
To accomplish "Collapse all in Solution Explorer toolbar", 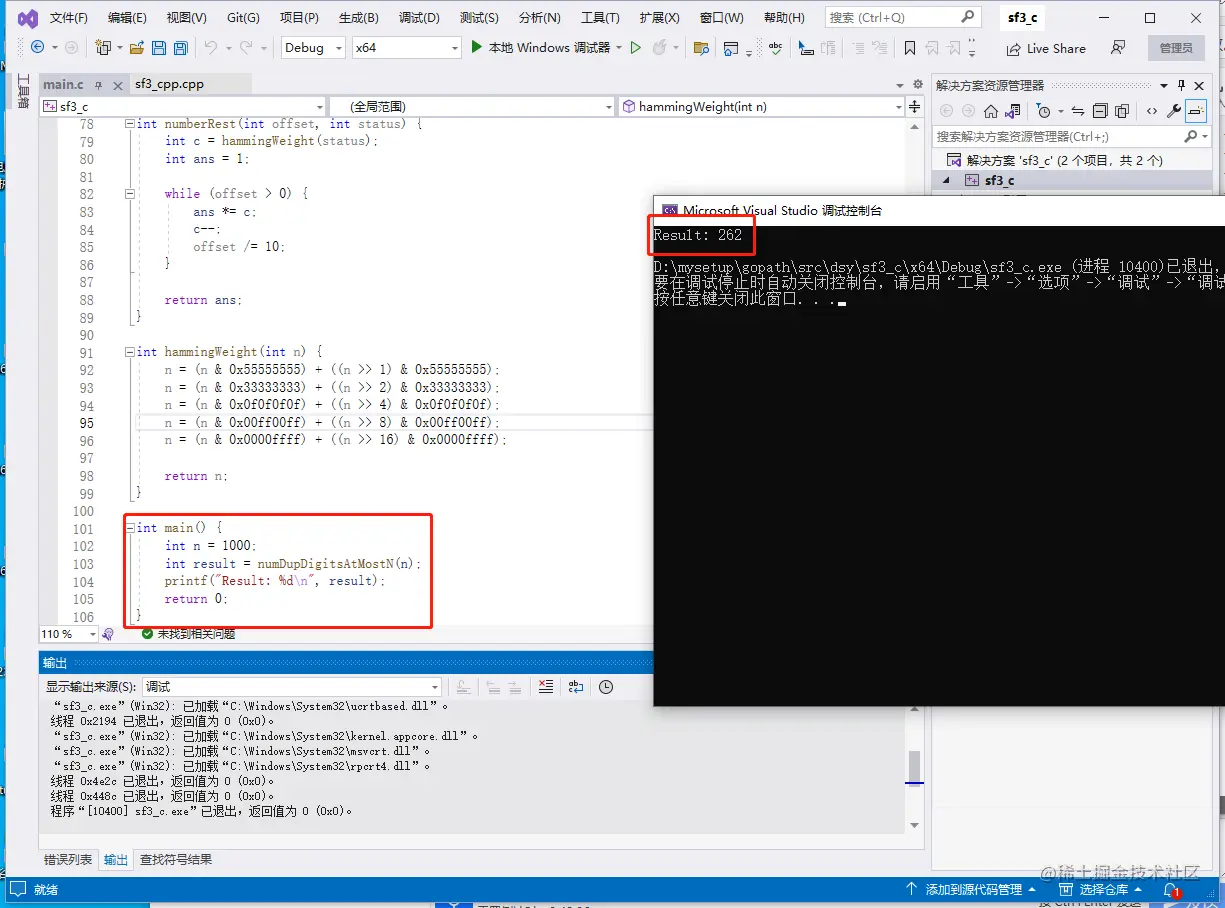I will click(x=1100, y=111).
